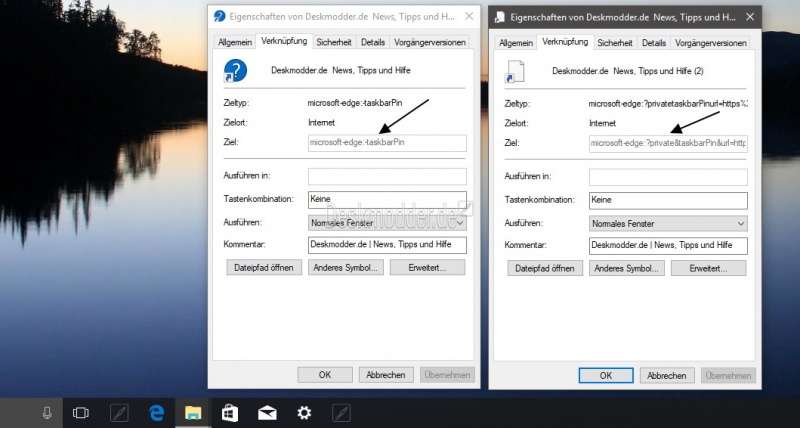This screenshot has width=800, height=428.
Task: Click Ausführen in field in right dialog
Action: 668,178
